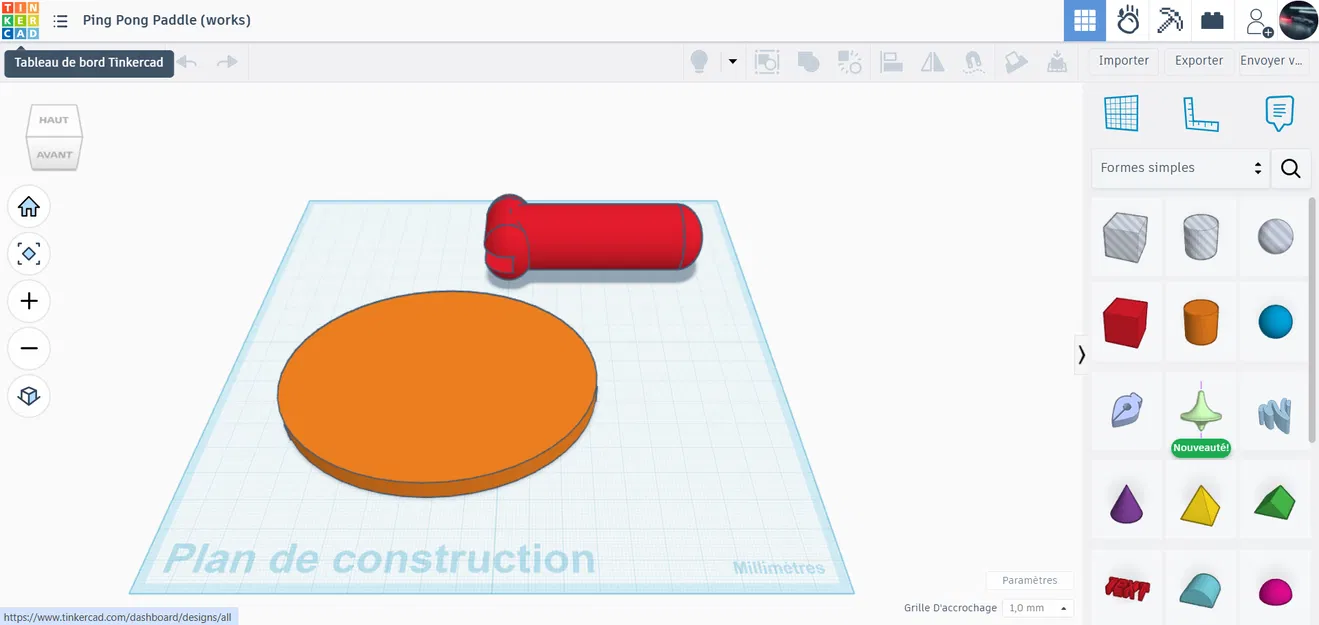
Task: Open the Formes simples category dropdown
Action: pos(1180,168)
